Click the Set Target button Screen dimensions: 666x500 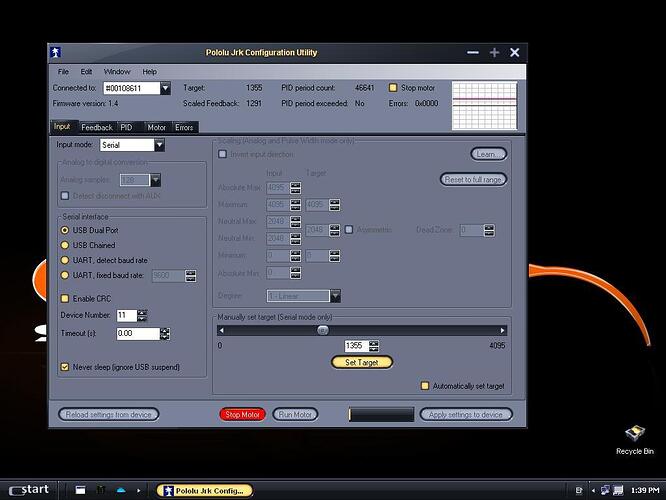point(361,362)
